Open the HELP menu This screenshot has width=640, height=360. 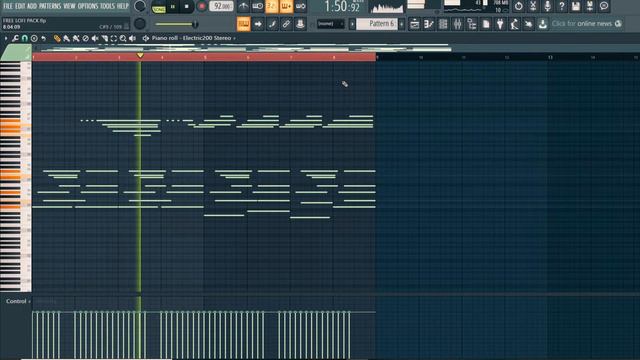[x=122, y=6]
